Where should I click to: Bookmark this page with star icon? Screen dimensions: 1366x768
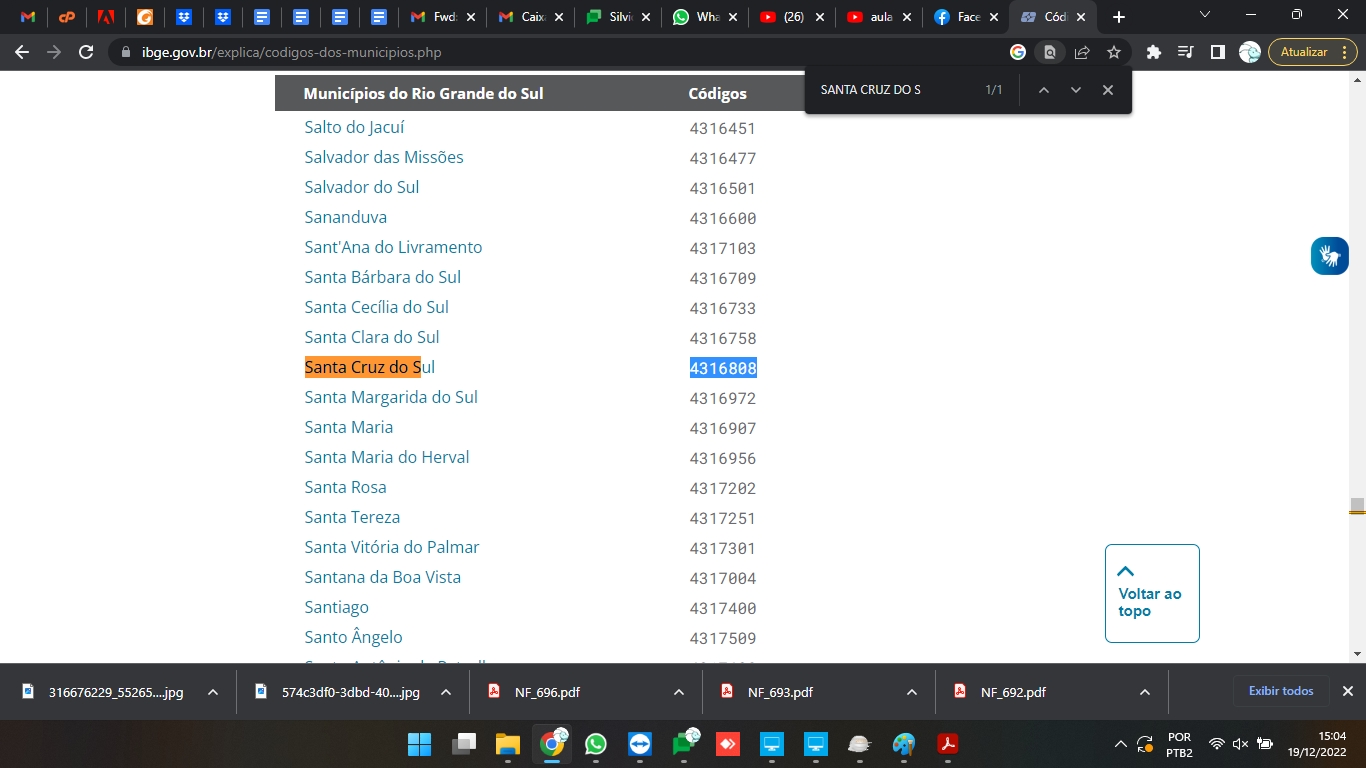(x=1114, y=52)
